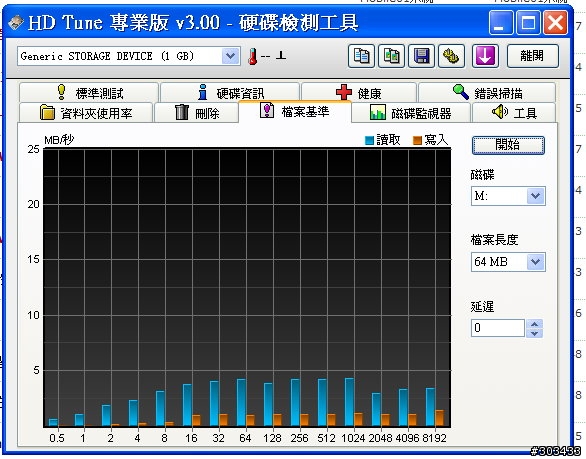Viewport: 586px width, 459px height.
Task: Open the Generic STORAGE DEVICE drive dropdown
Action: (x=230, y=56)
